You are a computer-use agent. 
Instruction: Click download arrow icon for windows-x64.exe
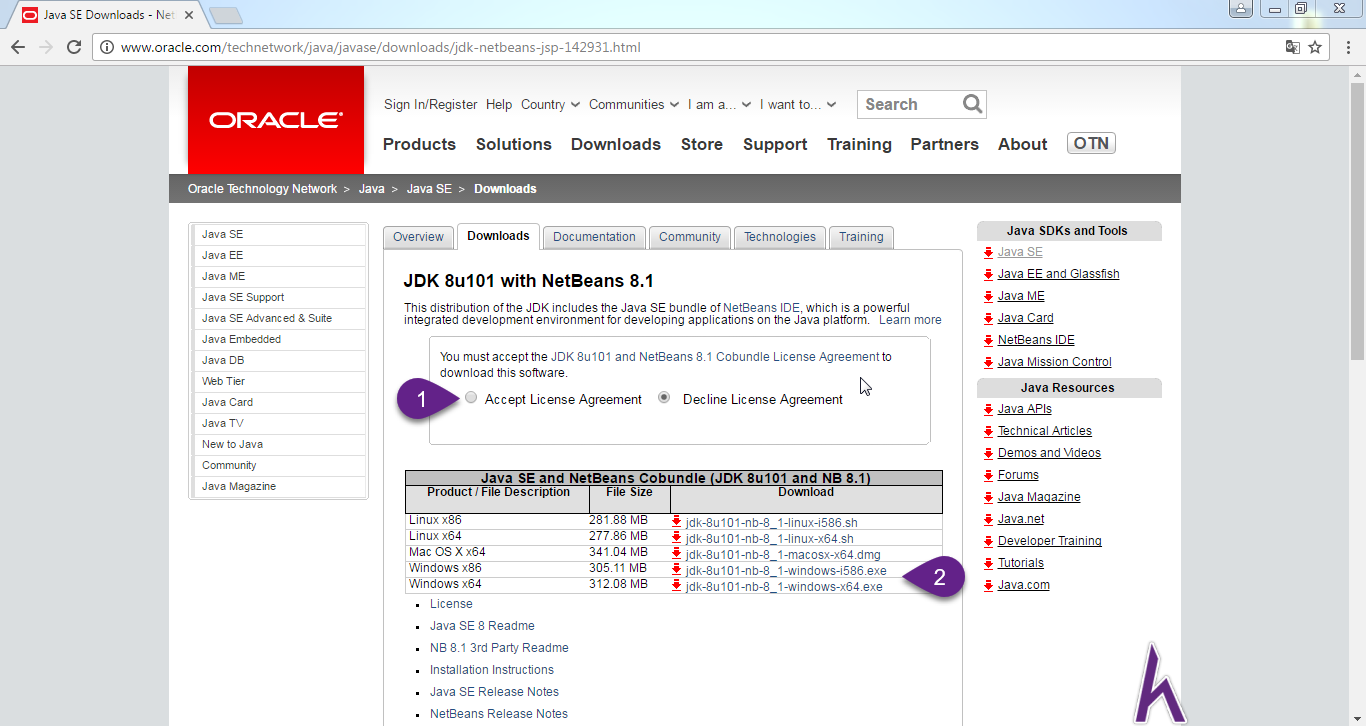[x=677, y=586]
